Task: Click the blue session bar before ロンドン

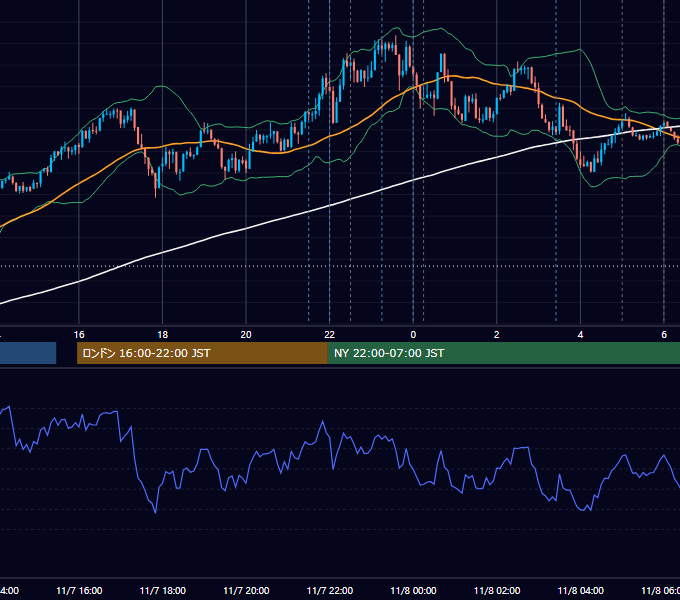Action: click(x=28, y=353)
